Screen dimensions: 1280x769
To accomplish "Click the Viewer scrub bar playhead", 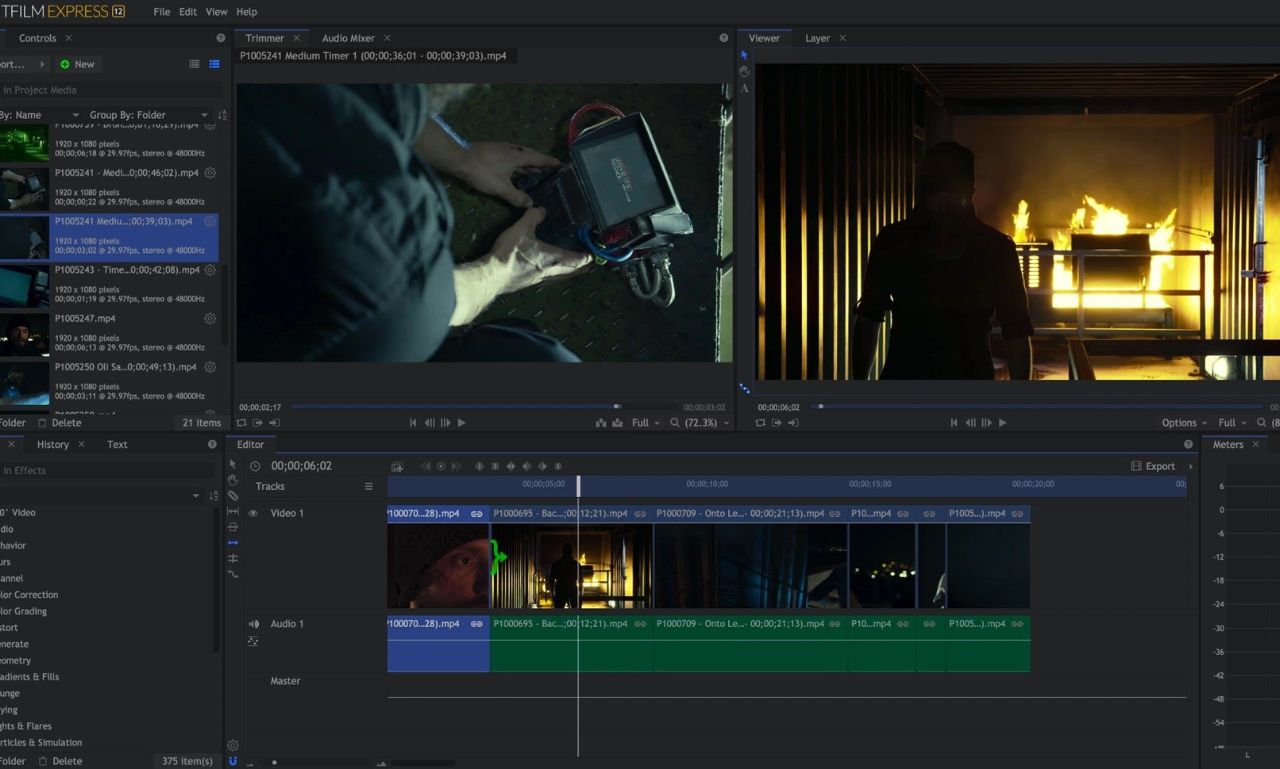I will (x=821, y=406).
